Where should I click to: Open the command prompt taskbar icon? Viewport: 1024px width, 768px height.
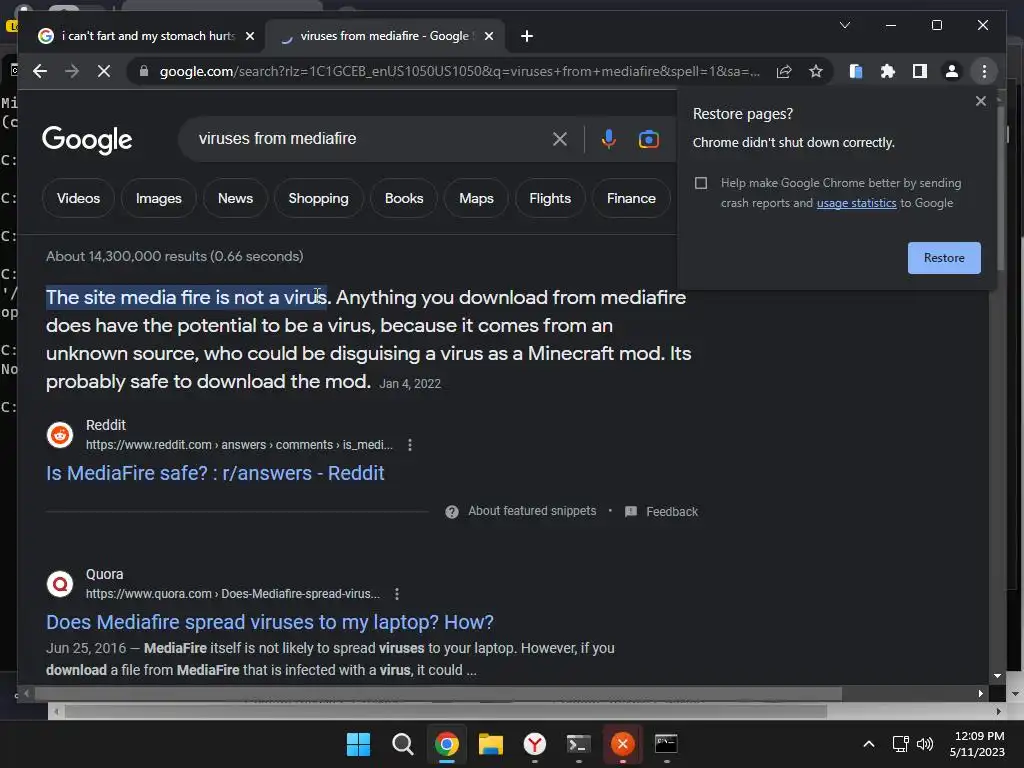(666, 744)
